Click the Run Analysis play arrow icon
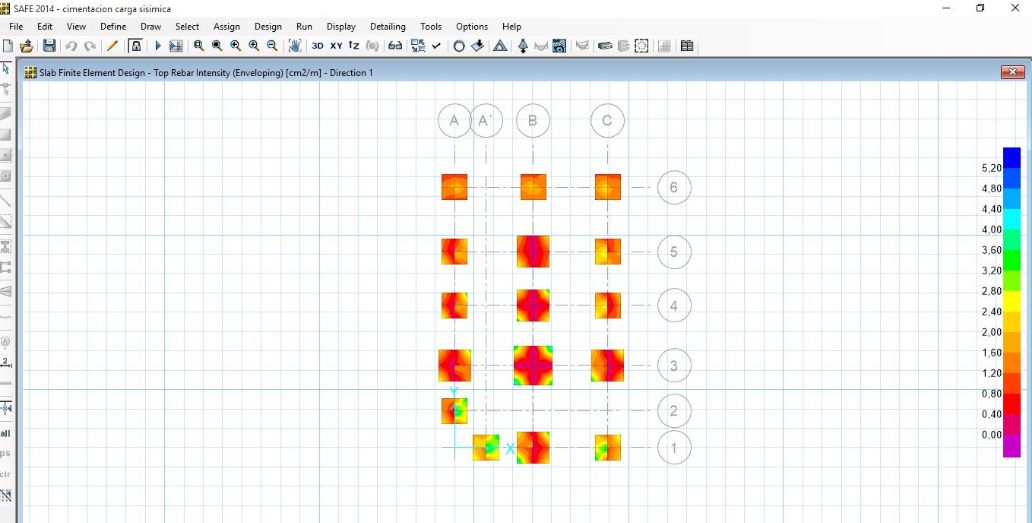This screenshot has height=523, width=1032. coord(157,46)
